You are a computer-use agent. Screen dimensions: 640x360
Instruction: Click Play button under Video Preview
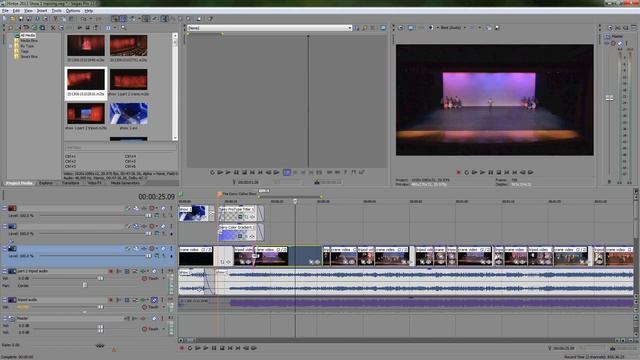[x=482, y=172]
